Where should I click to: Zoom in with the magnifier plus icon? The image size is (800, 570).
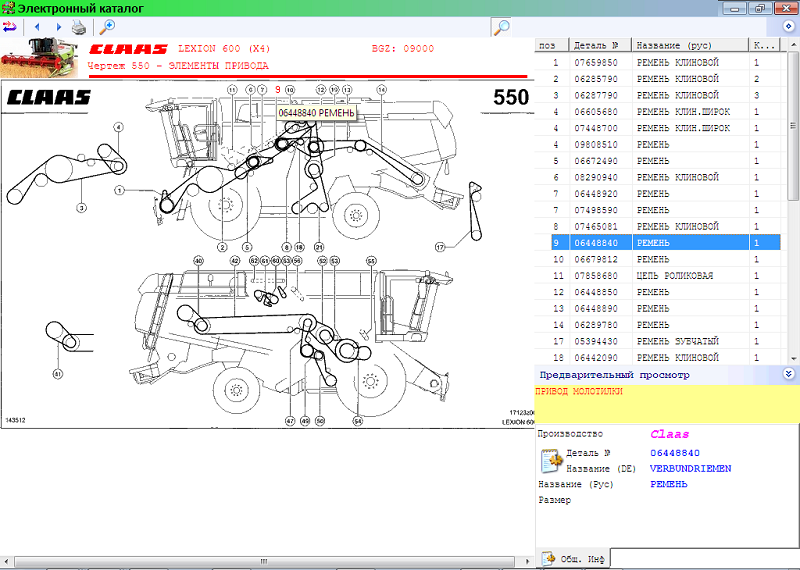click(x=107, y=27)
